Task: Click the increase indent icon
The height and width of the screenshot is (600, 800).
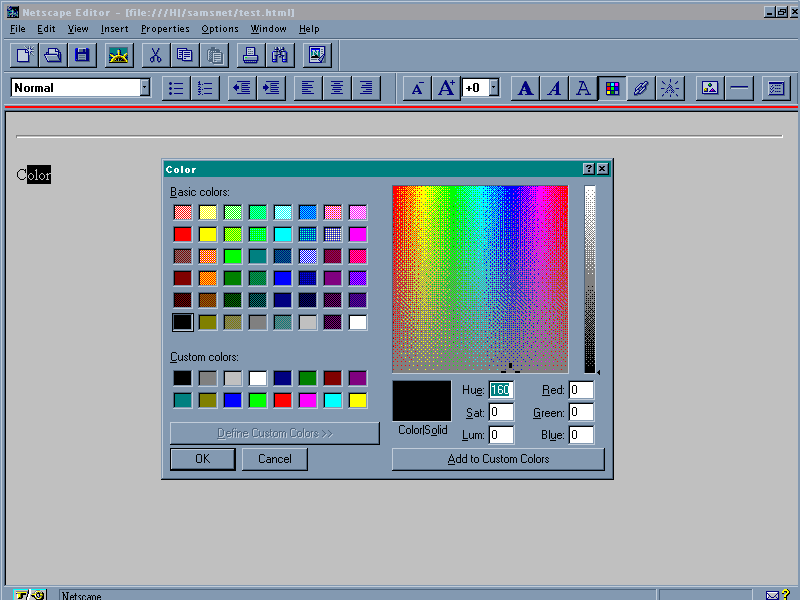Action: 271,88
